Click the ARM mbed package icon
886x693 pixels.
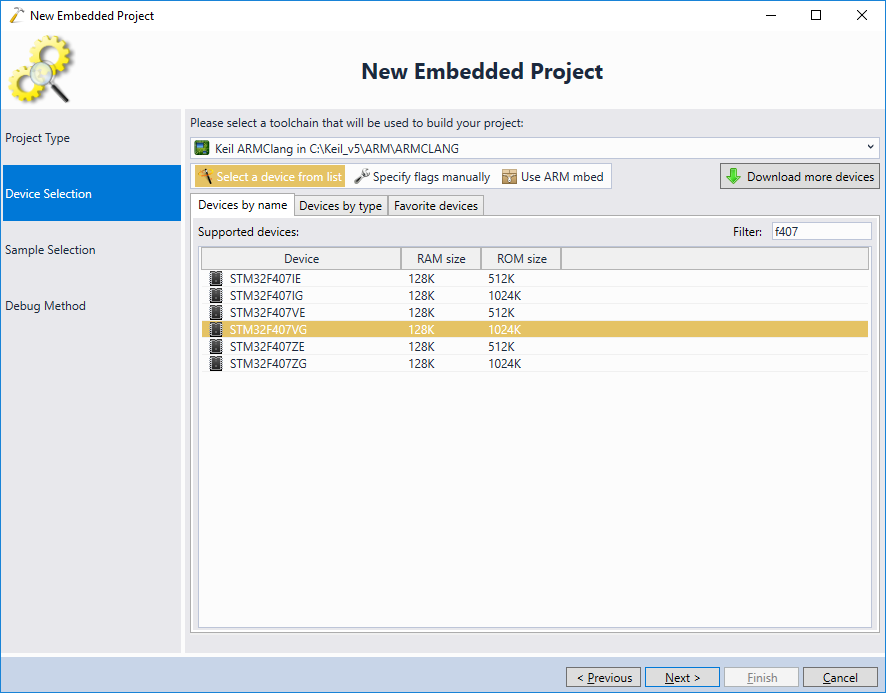(x=509, y=176)
